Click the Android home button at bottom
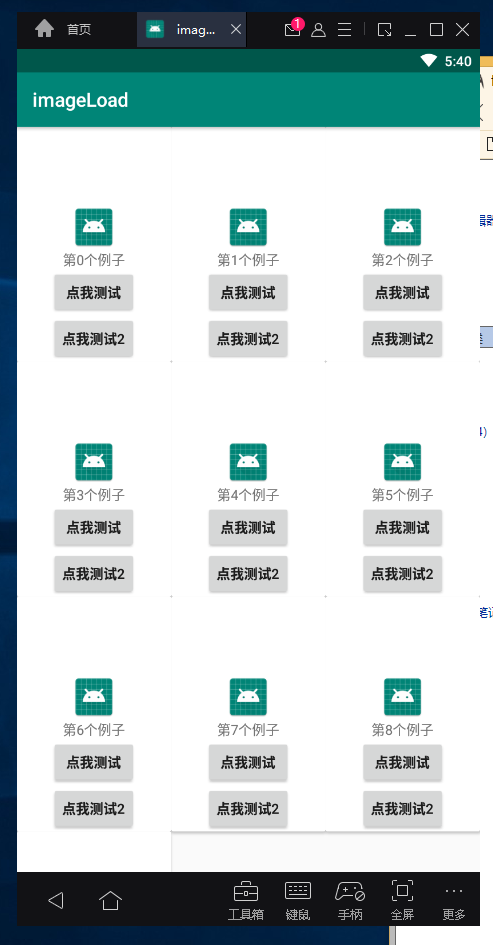This screenshot has width=493, height=945. click(110, 900)
